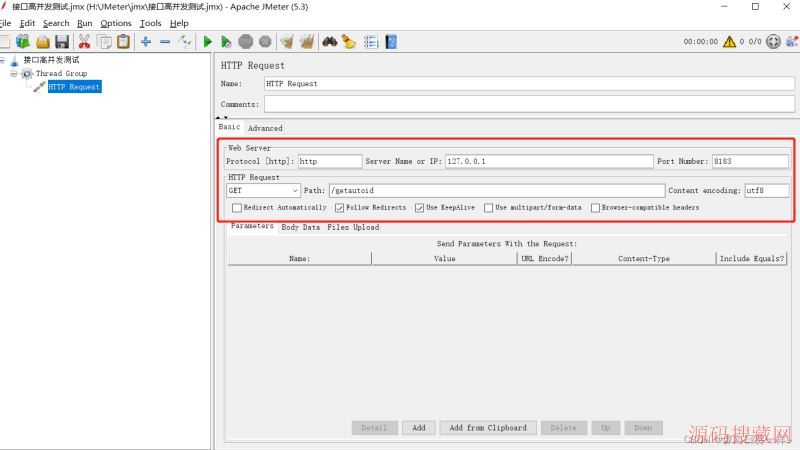Select the Parameters tab

point(252,226)
